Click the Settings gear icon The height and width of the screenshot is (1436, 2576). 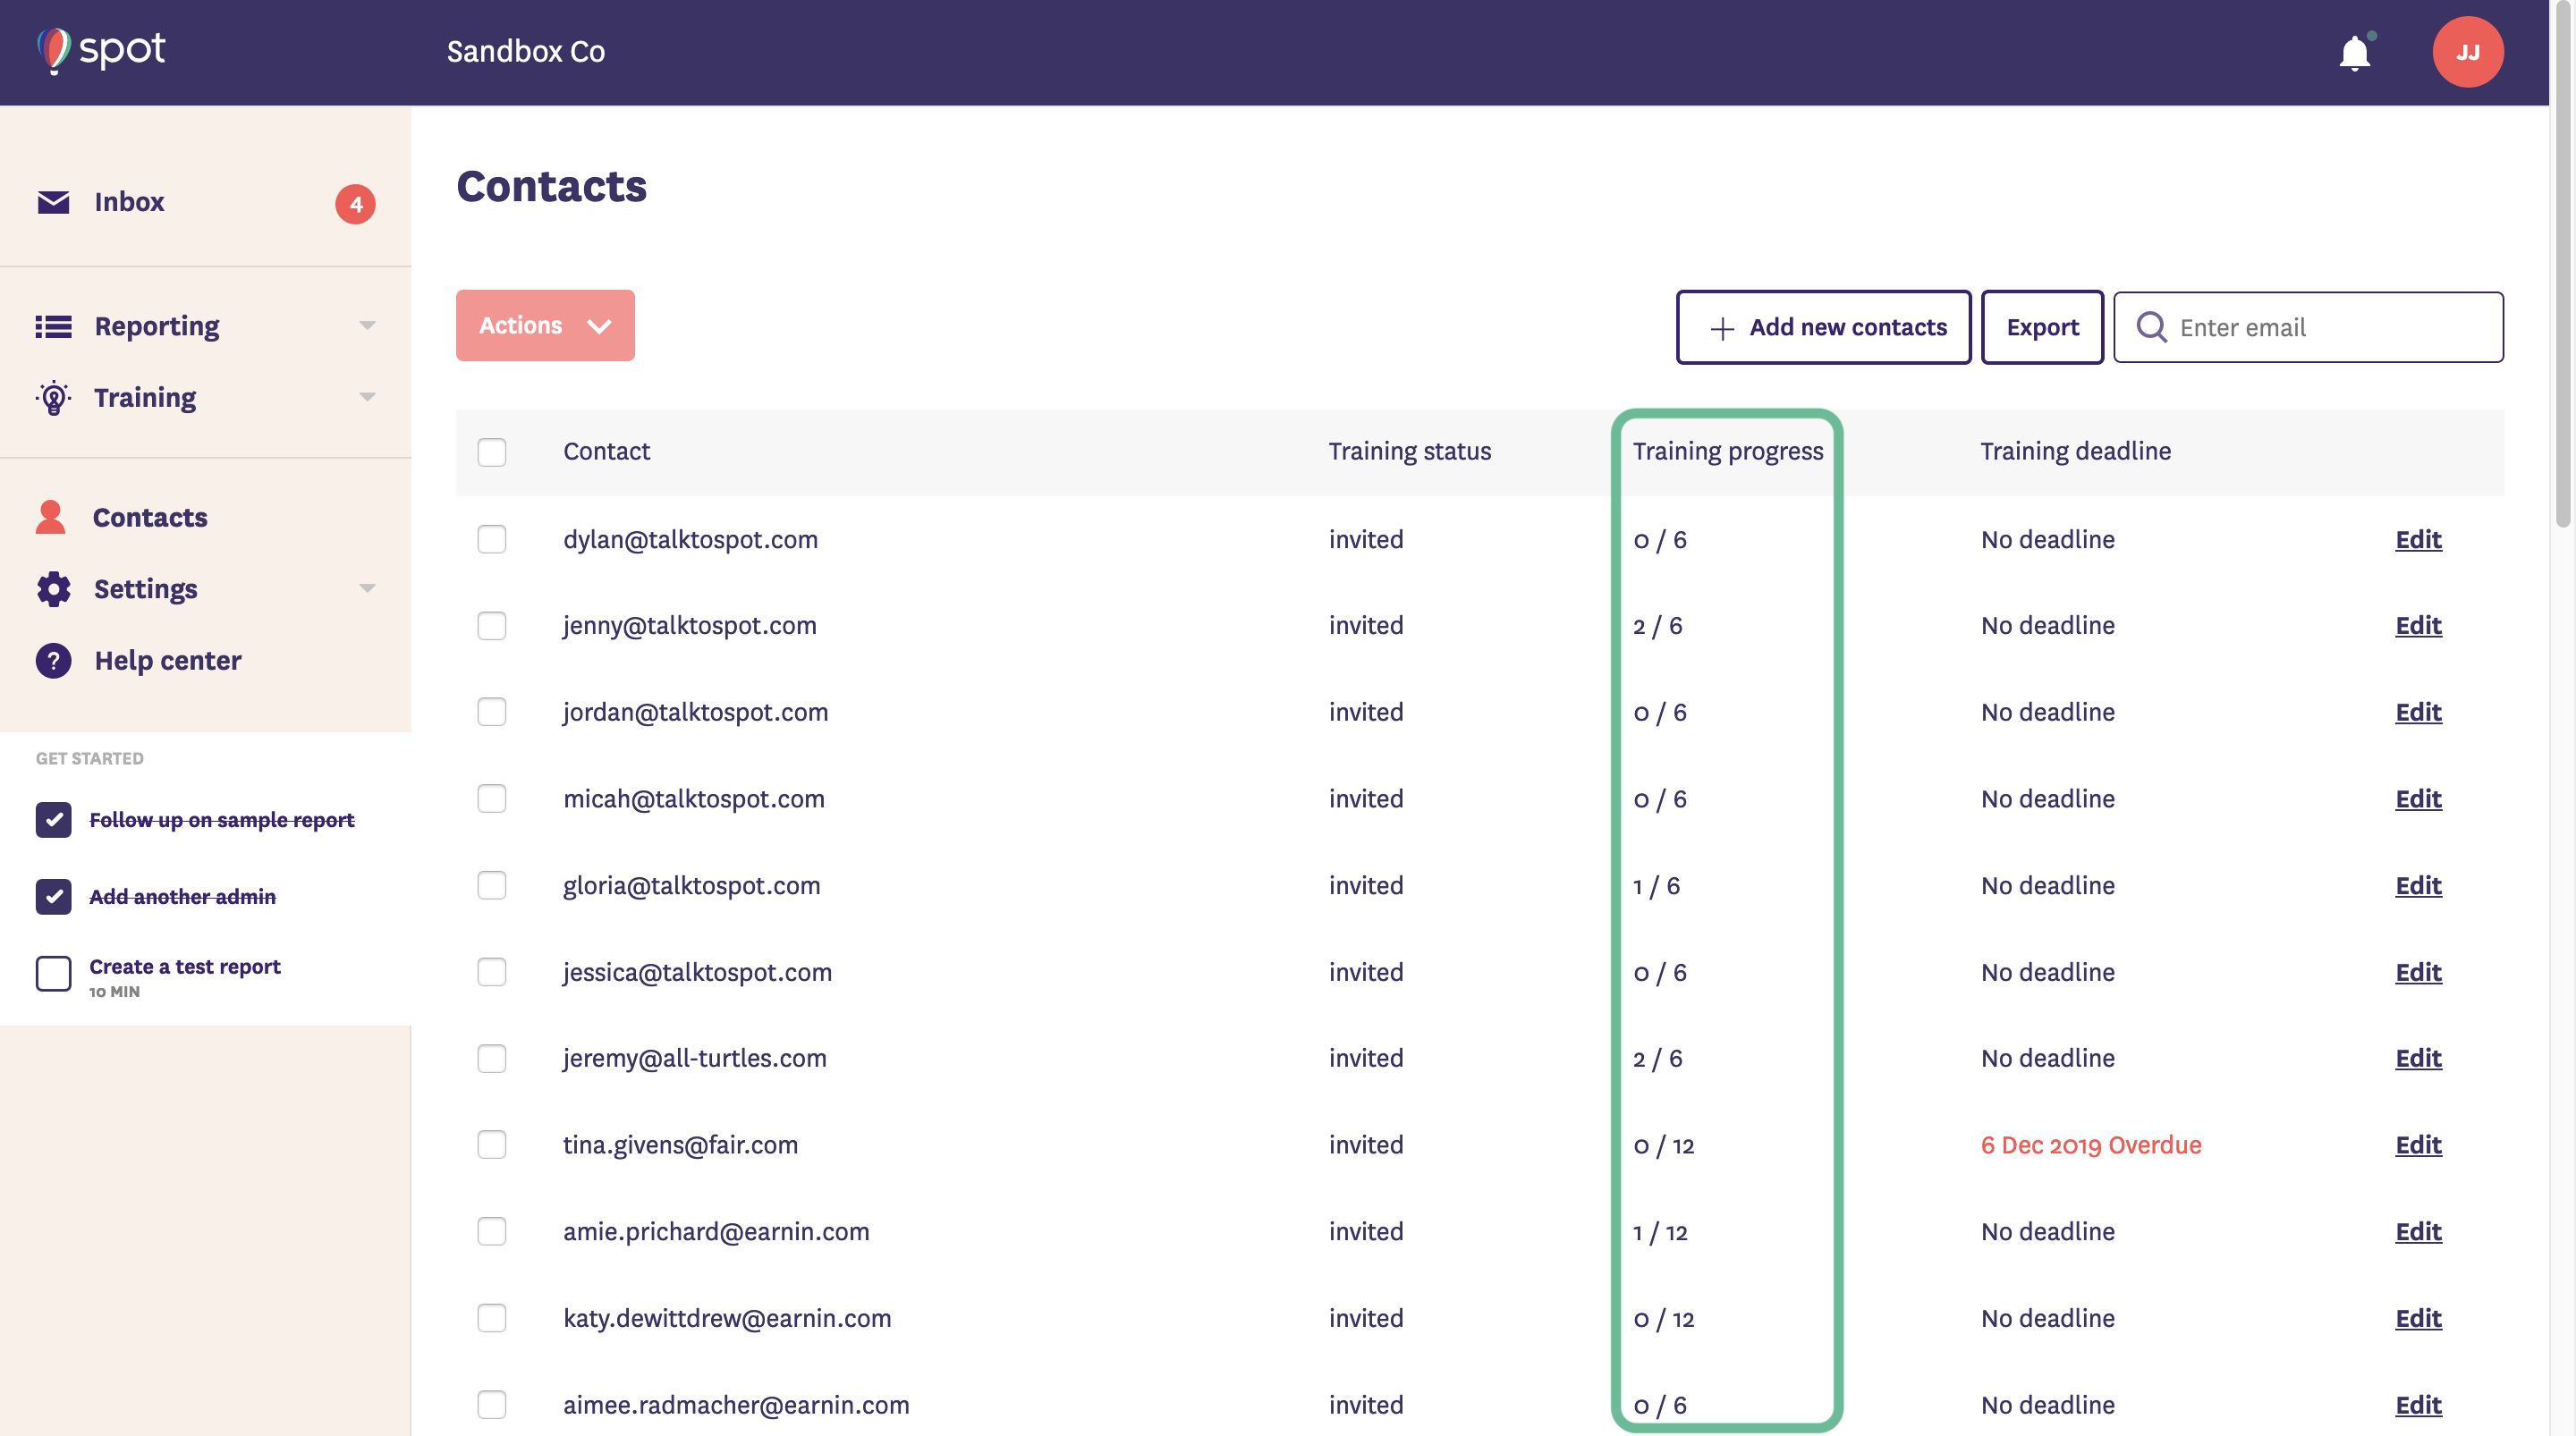[53, 589]
